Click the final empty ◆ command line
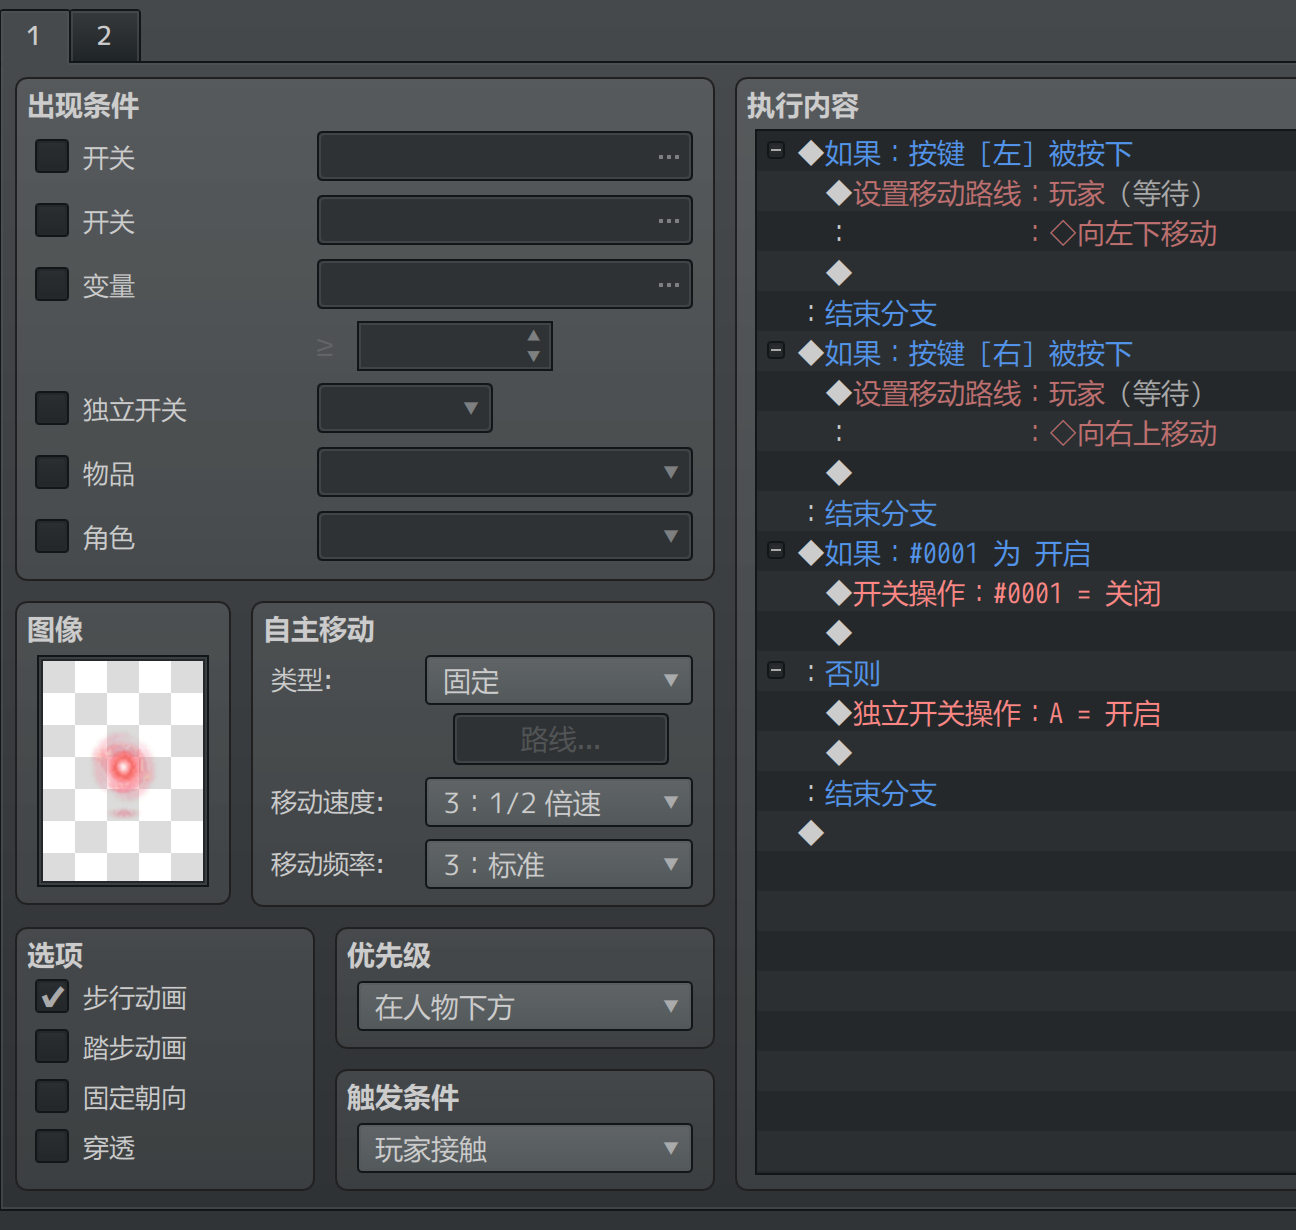Image resolution: width=1296 pixels, height=1230 pixels. click(1026, 831)
